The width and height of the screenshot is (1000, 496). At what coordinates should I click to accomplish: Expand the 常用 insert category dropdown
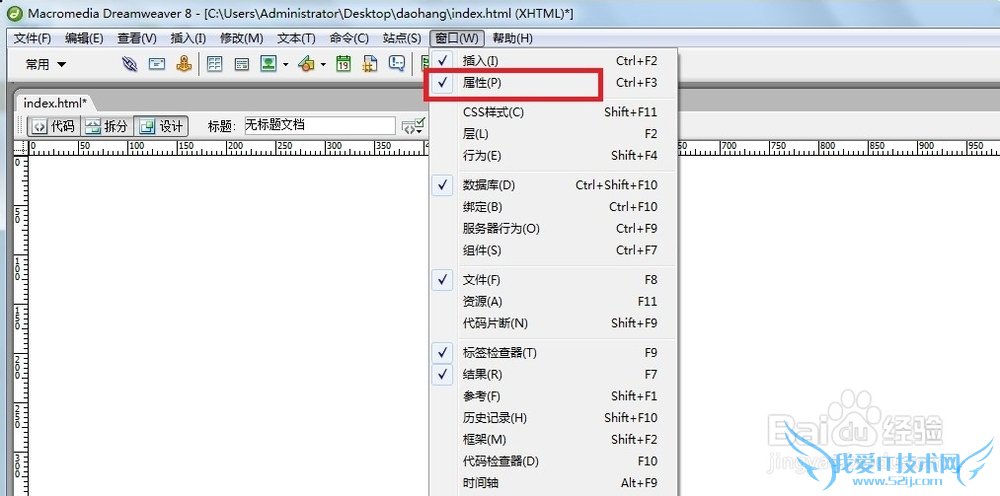pos(45,64)
